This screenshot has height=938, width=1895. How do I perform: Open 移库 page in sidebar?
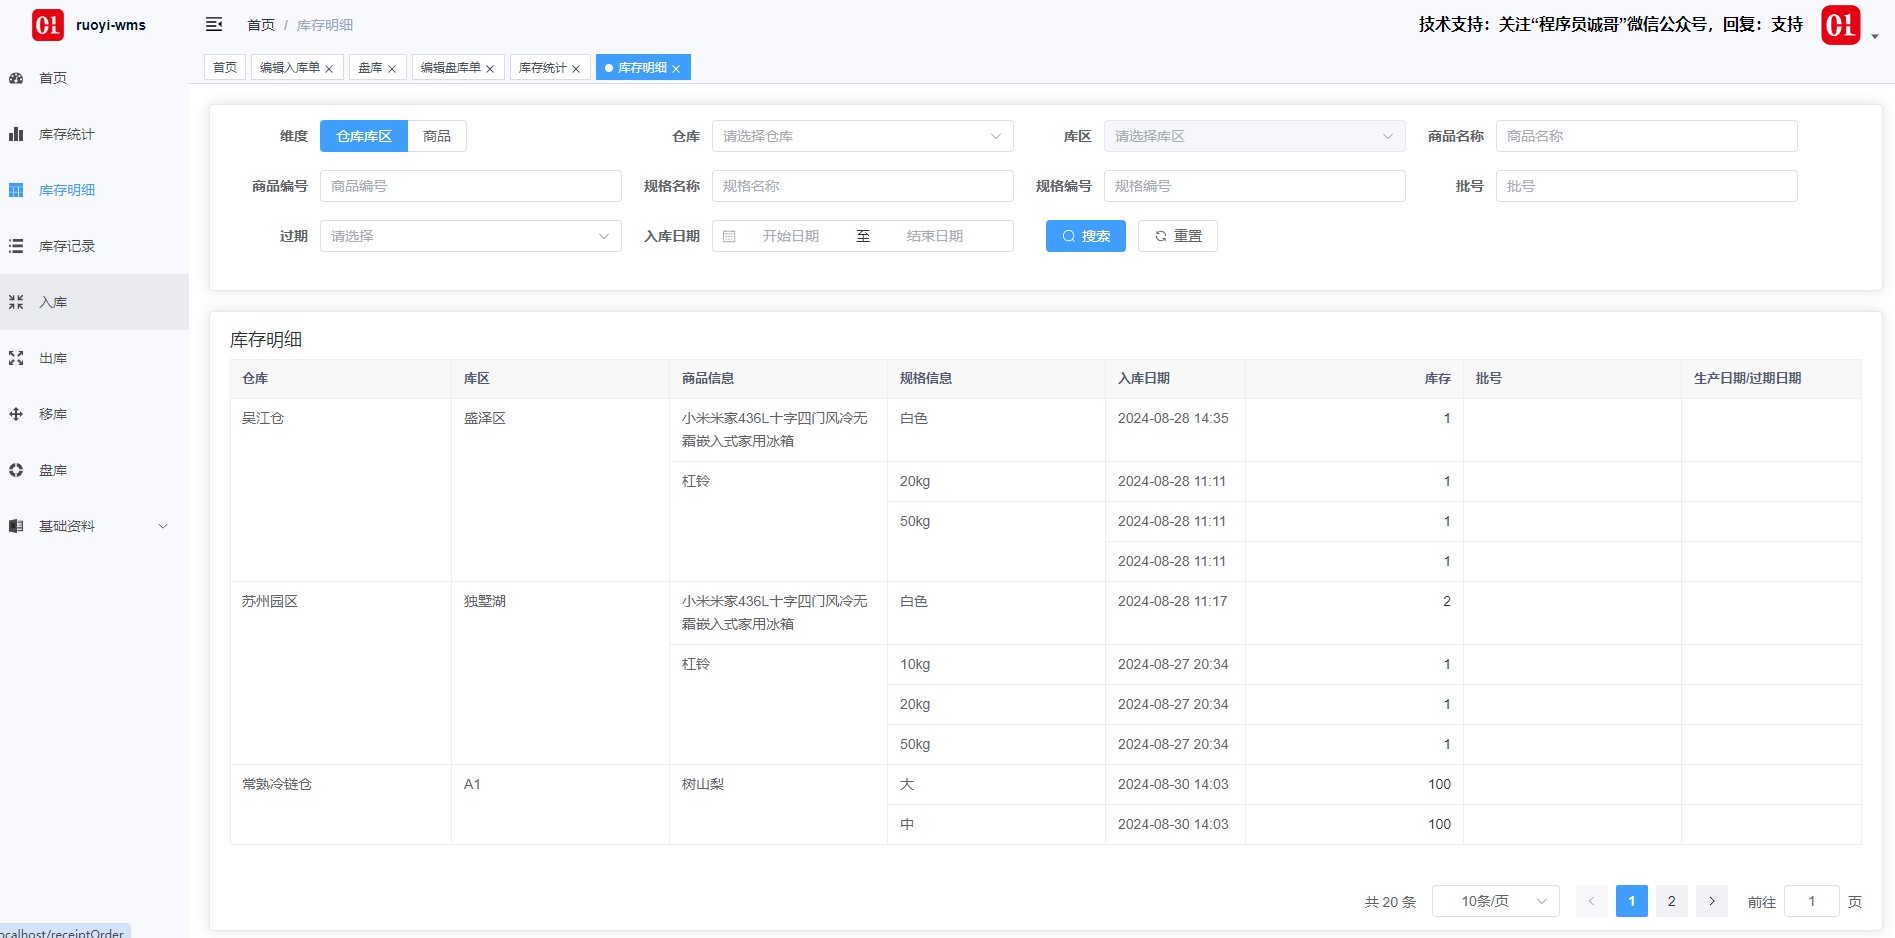tap(94, 414)
